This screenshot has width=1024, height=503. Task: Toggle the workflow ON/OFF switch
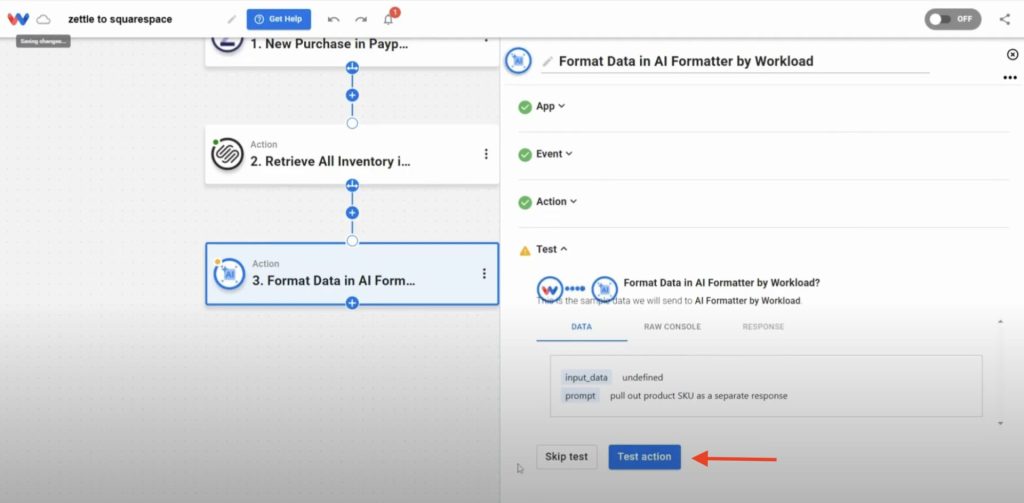953,19
